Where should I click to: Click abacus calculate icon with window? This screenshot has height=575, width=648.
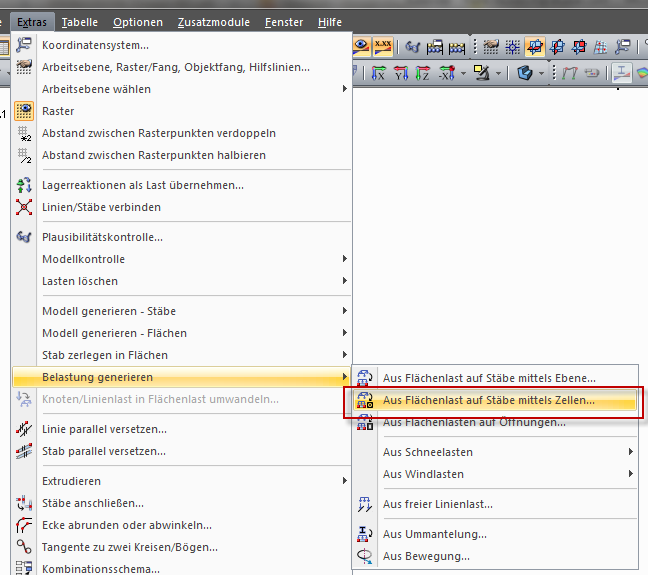434,47
